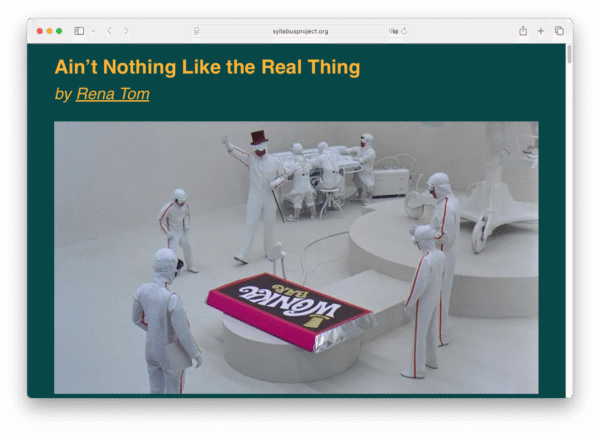Reload the current page
The width and height of the screenshot is (600, 434).
404,31
